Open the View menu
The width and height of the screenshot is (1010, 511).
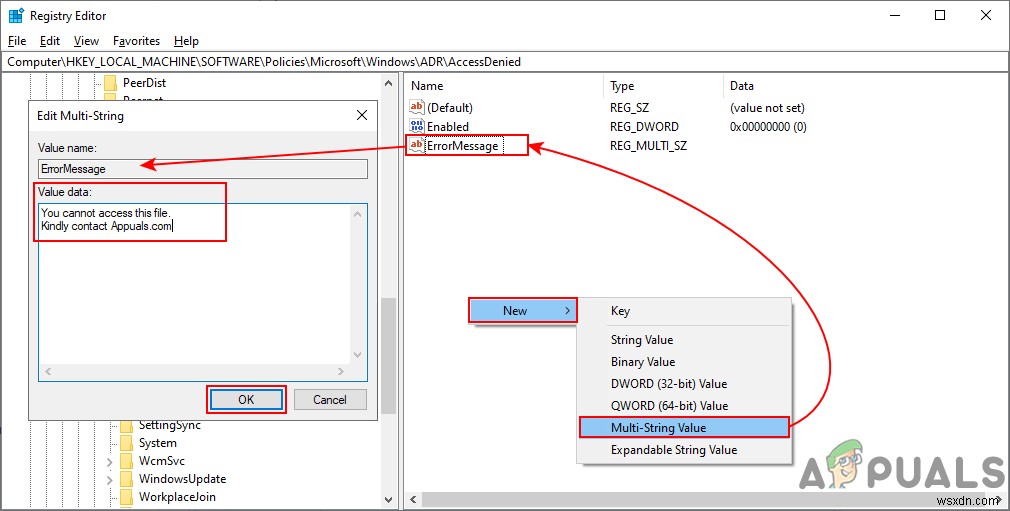(x=86, y=41)
